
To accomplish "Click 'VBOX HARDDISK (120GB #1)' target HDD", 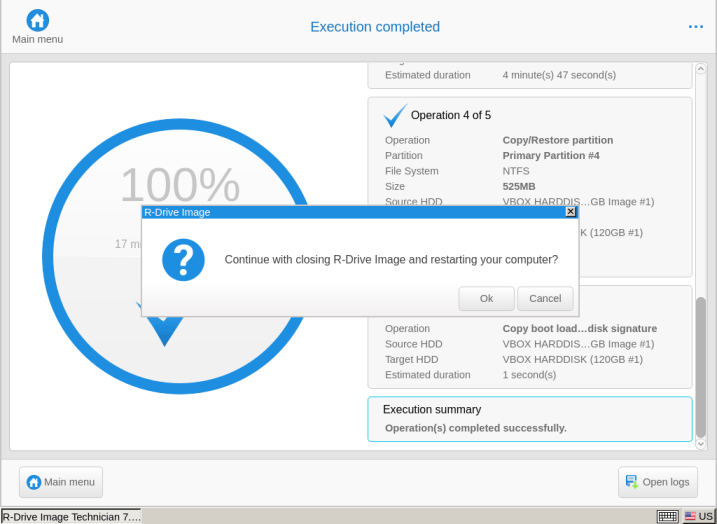I will pyautogui.click(x=573, y=359).
